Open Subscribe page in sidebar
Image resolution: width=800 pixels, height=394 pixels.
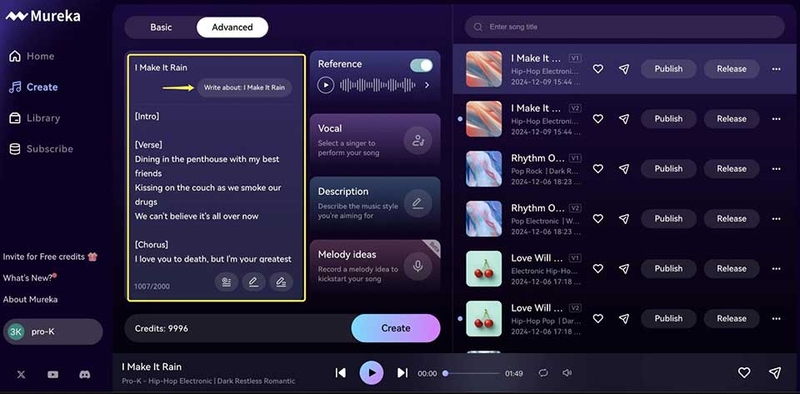click(x=41, y=149)
